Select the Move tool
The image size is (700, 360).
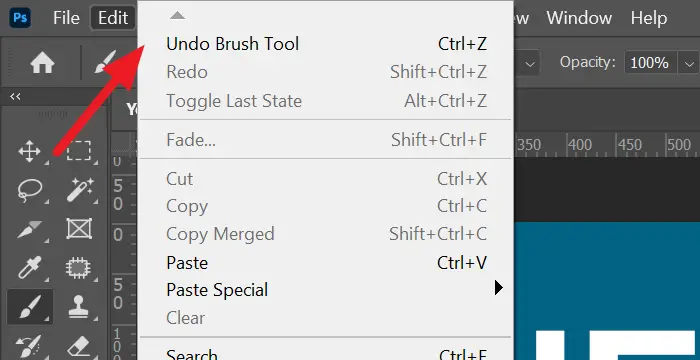[x=29, y=151]
